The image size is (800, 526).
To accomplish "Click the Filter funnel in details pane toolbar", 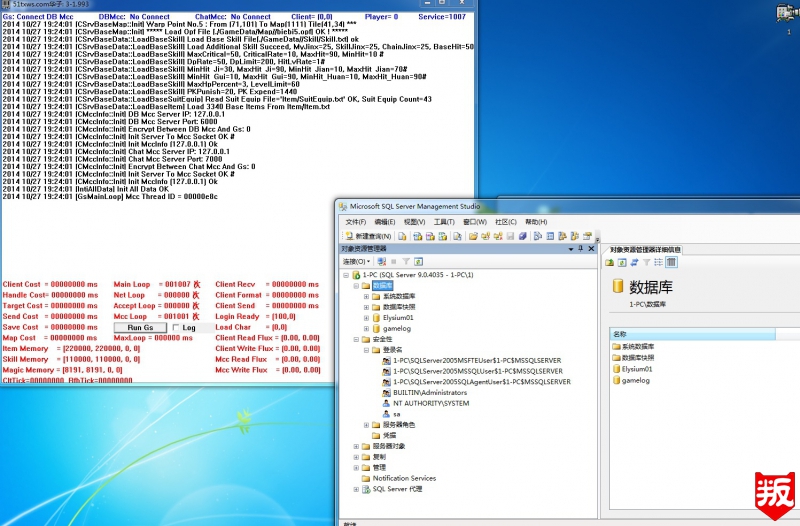I will pos(646,262).
